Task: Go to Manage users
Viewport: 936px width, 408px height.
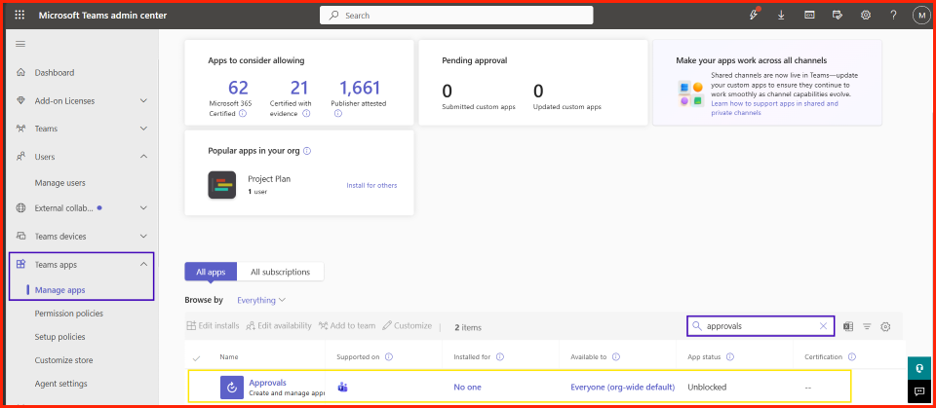Action: 60,183
